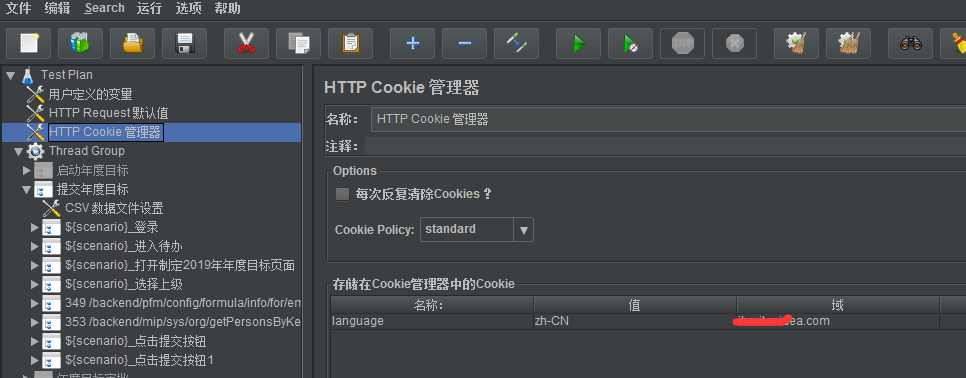This screenshot has width=966, height=378.
Task: Click the Copy icon
Action: [299, 44]
